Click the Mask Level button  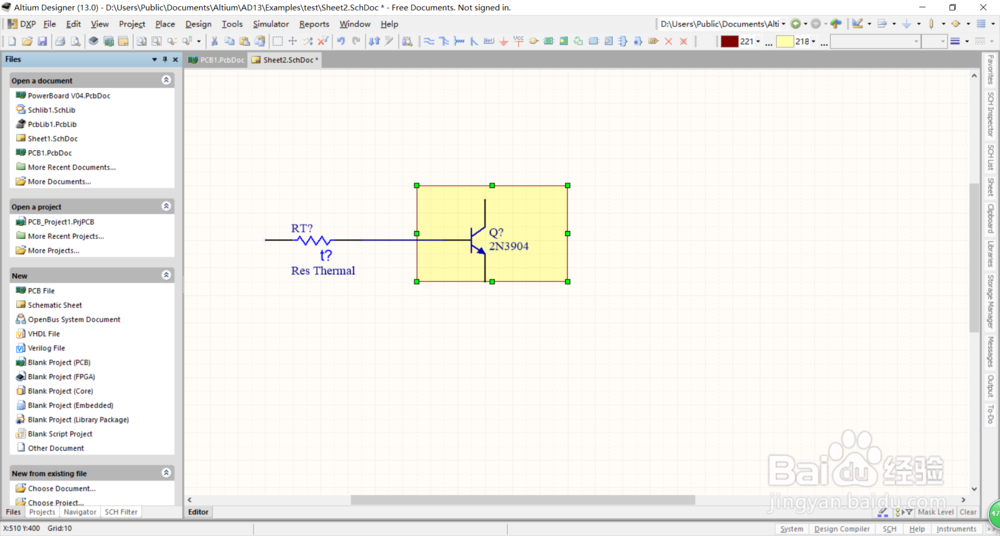[936, 512]
